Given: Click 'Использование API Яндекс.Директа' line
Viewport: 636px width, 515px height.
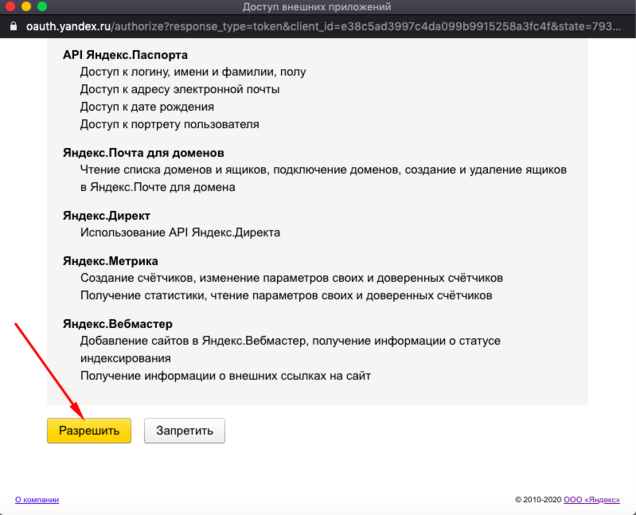Looking at the screenshot, I should (180, 232).
